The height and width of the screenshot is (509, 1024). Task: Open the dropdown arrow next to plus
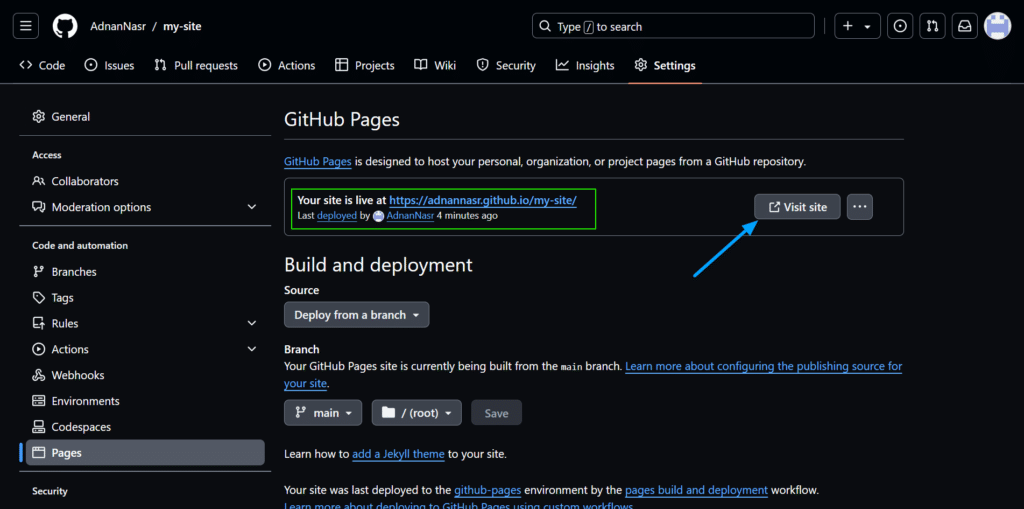[869, 26]
